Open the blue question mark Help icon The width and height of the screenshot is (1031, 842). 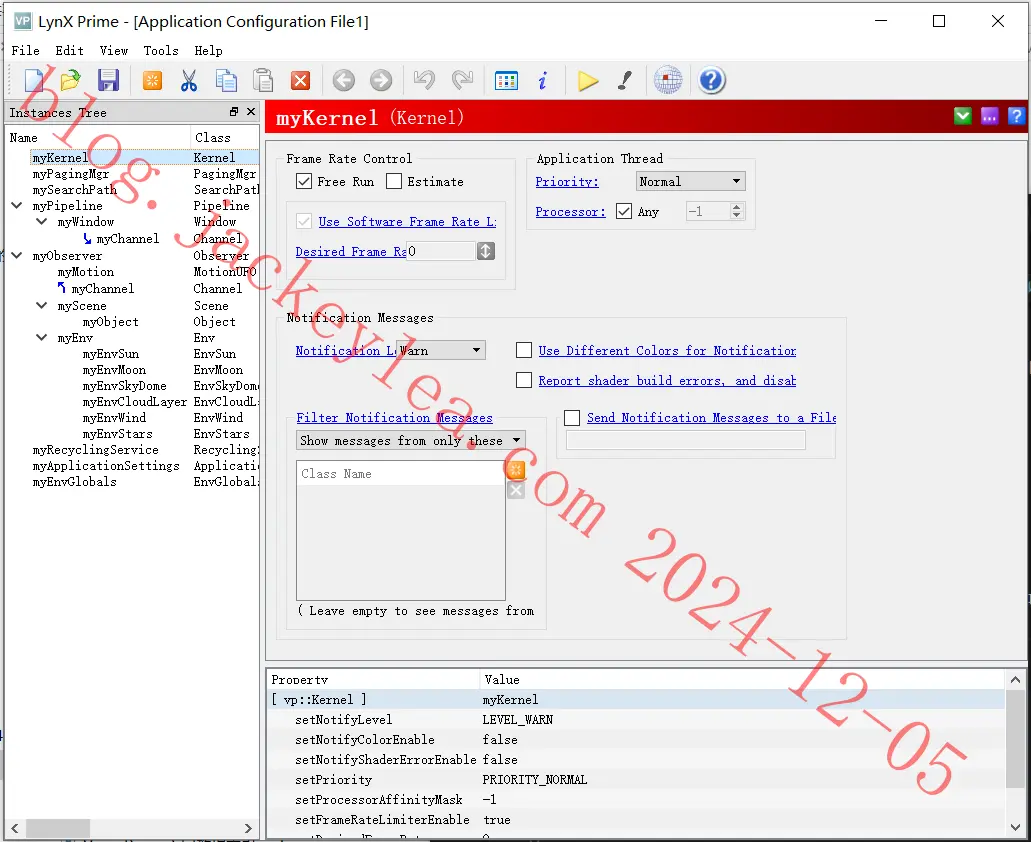pos(711,80)
